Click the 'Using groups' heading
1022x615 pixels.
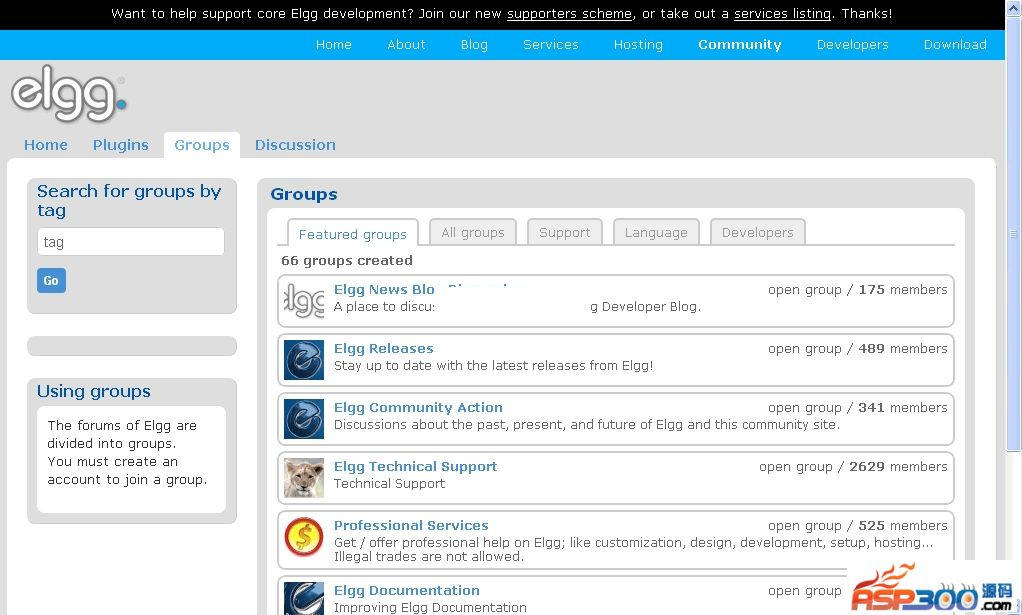(x=94, y=391)
